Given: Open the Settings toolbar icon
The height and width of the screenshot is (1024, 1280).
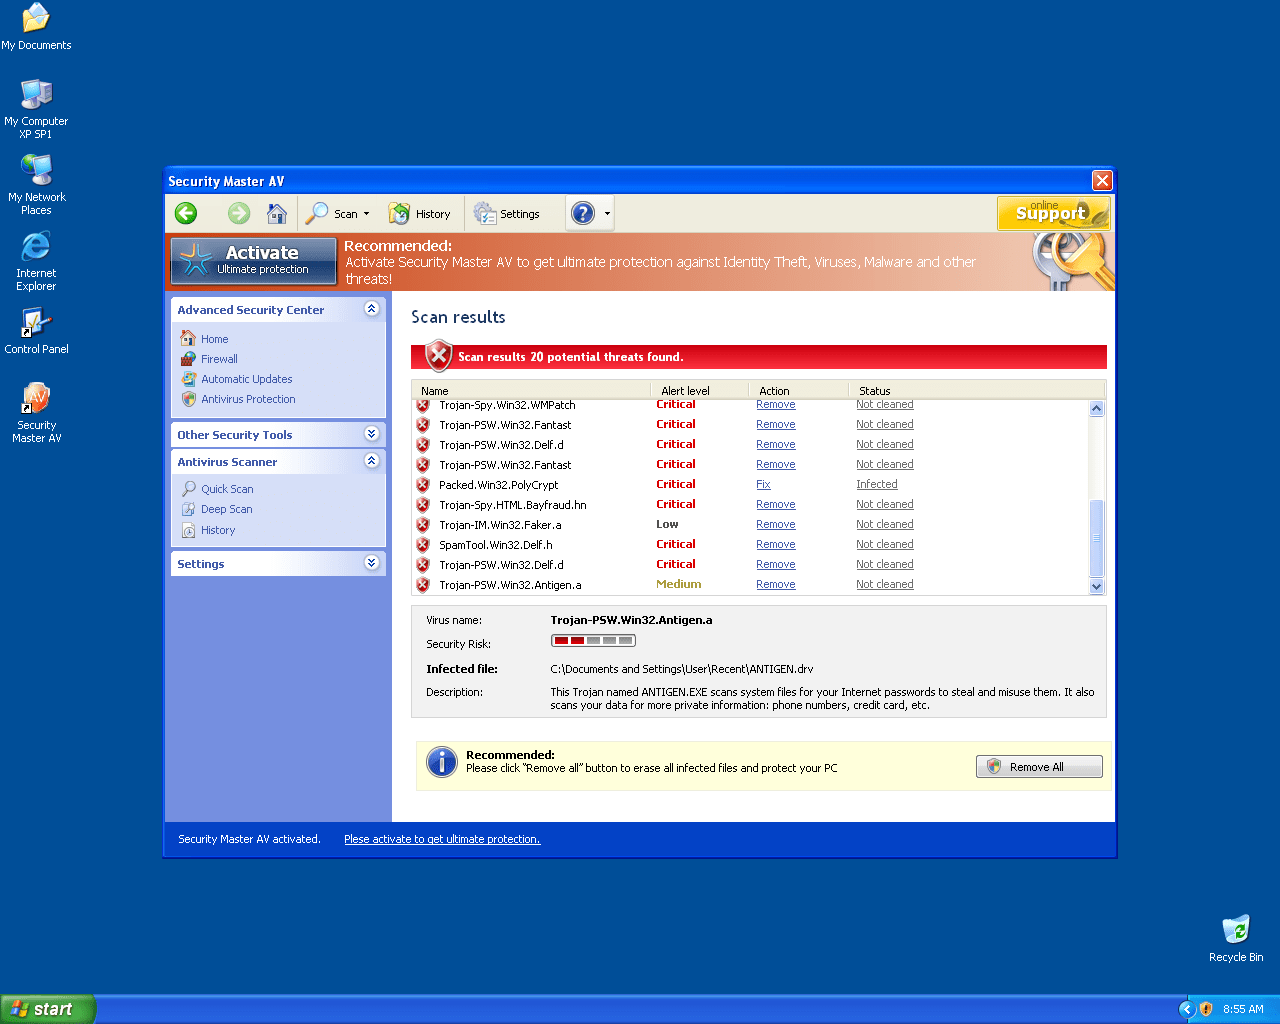Looking at the screenshot, I should click(x=507, y=213).
